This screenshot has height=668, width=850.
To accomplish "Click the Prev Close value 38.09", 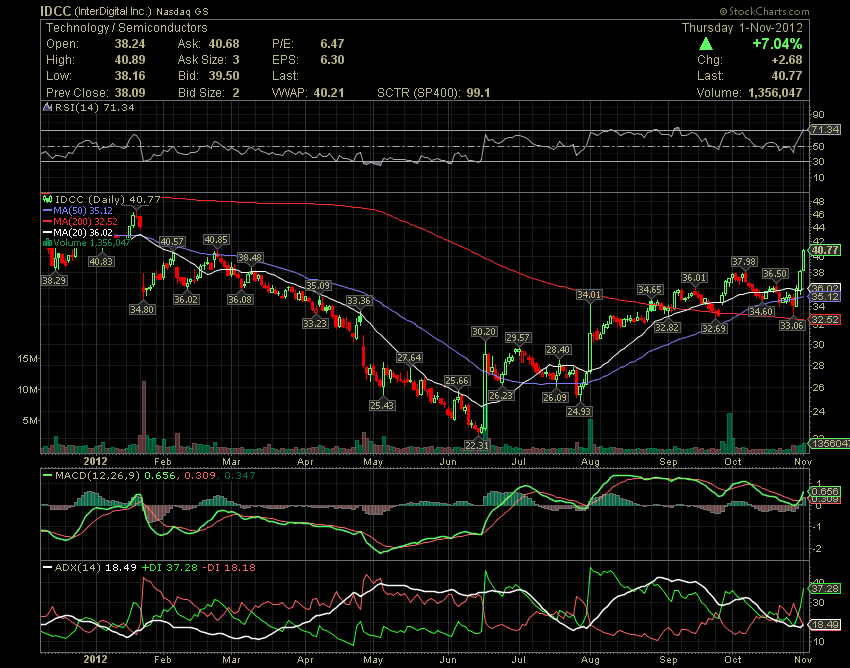I will pyautogui.click(x=130, y=92).
